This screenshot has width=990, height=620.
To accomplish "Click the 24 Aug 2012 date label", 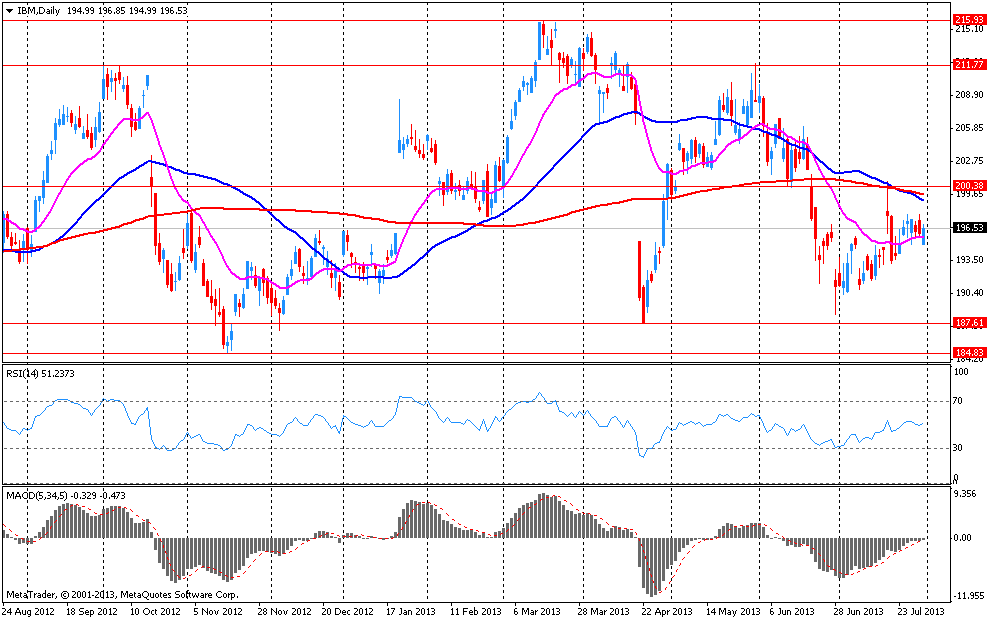I will coord(28,612).
